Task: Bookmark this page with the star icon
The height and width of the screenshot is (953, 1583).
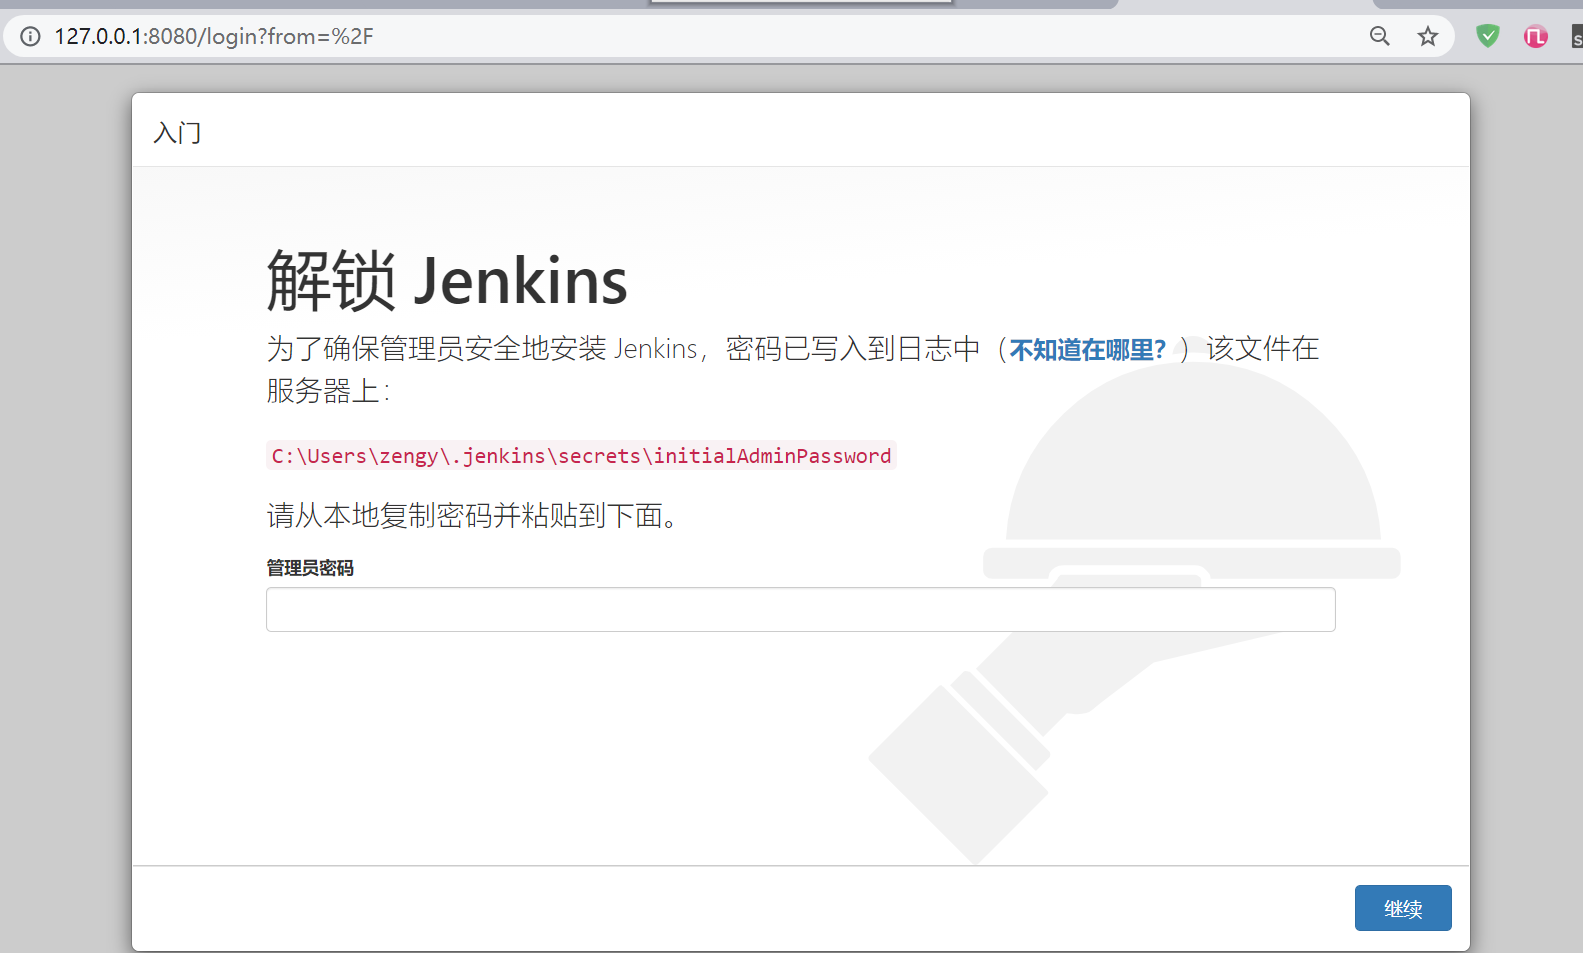Action: [1428, 37]
